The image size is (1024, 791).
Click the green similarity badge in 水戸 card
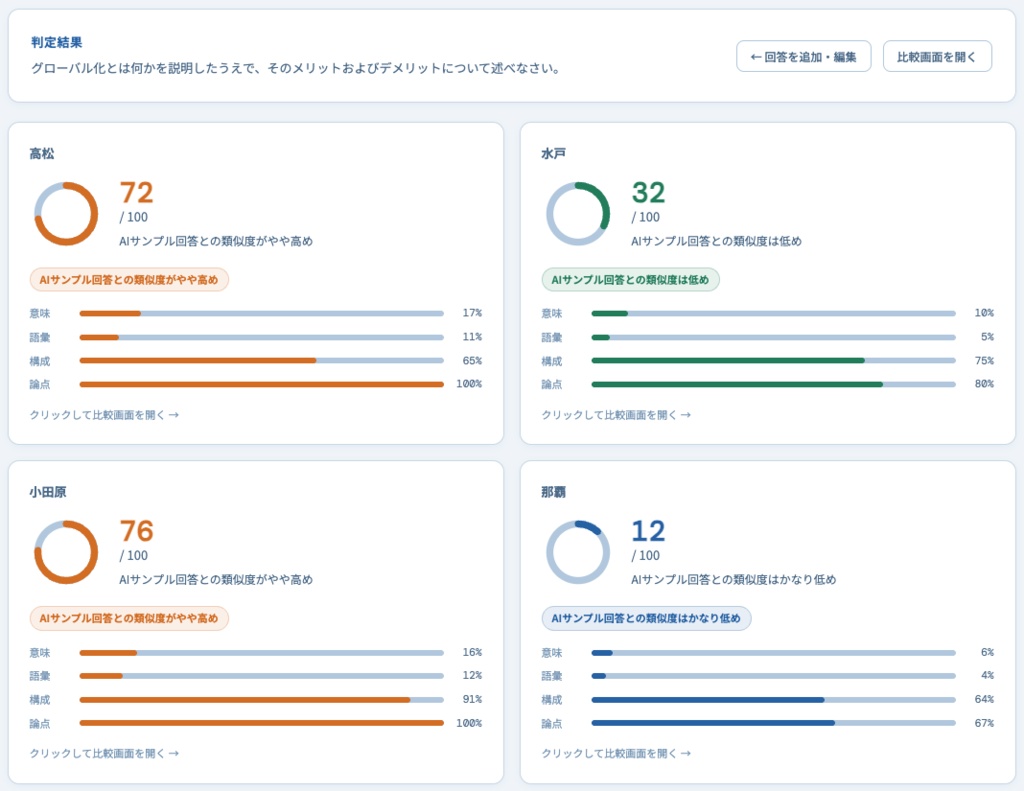click(x=630, y=280)
